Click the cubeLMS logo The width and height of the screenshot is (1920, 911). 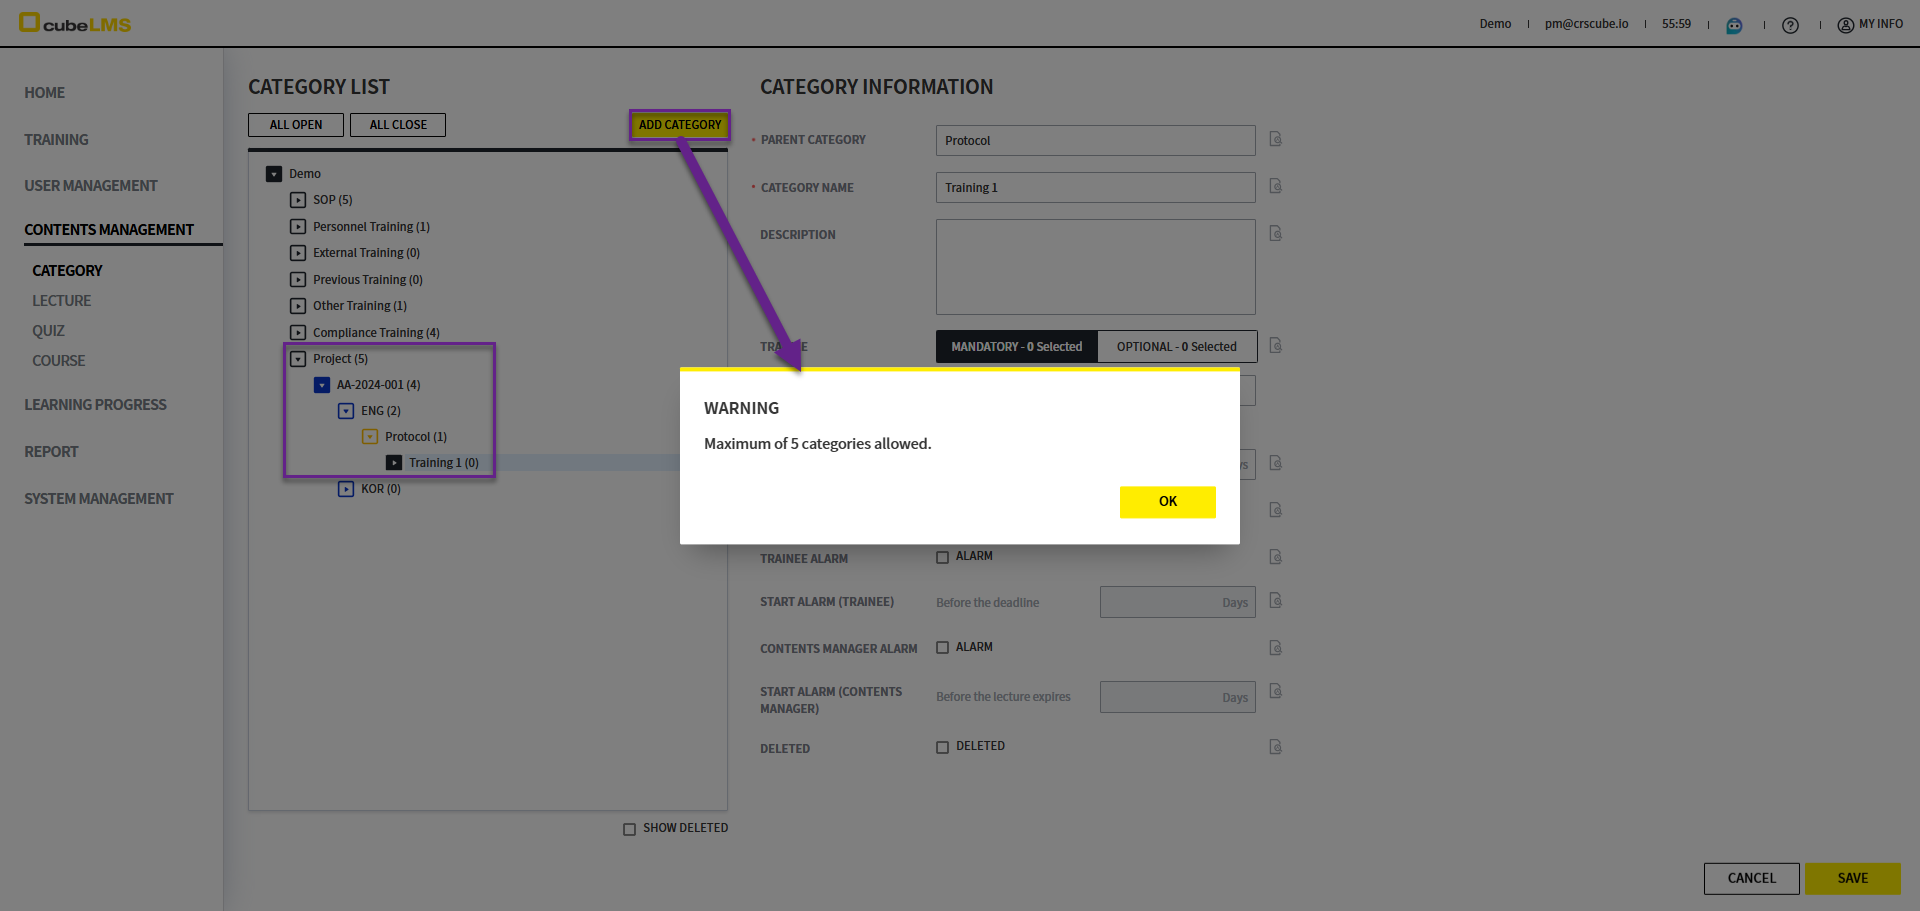click(x=75, y=23)
